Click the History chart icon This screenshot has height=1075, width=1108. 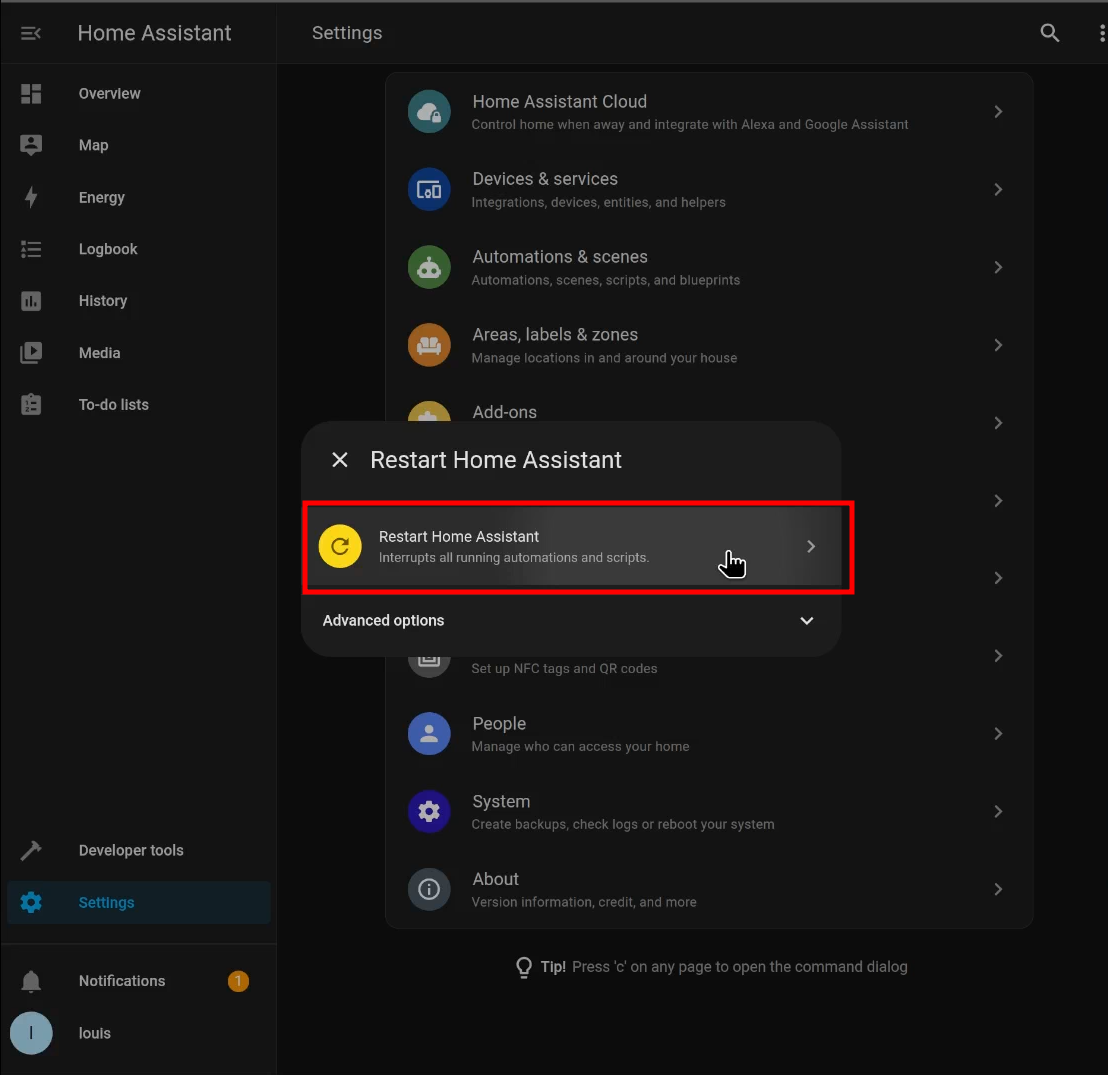(31, 301)
